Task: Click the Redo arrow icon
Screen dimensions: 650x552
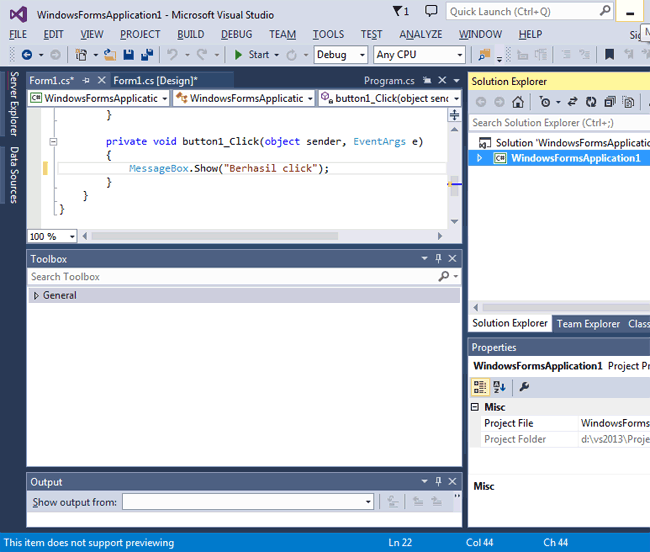Action: click(202, 55)
